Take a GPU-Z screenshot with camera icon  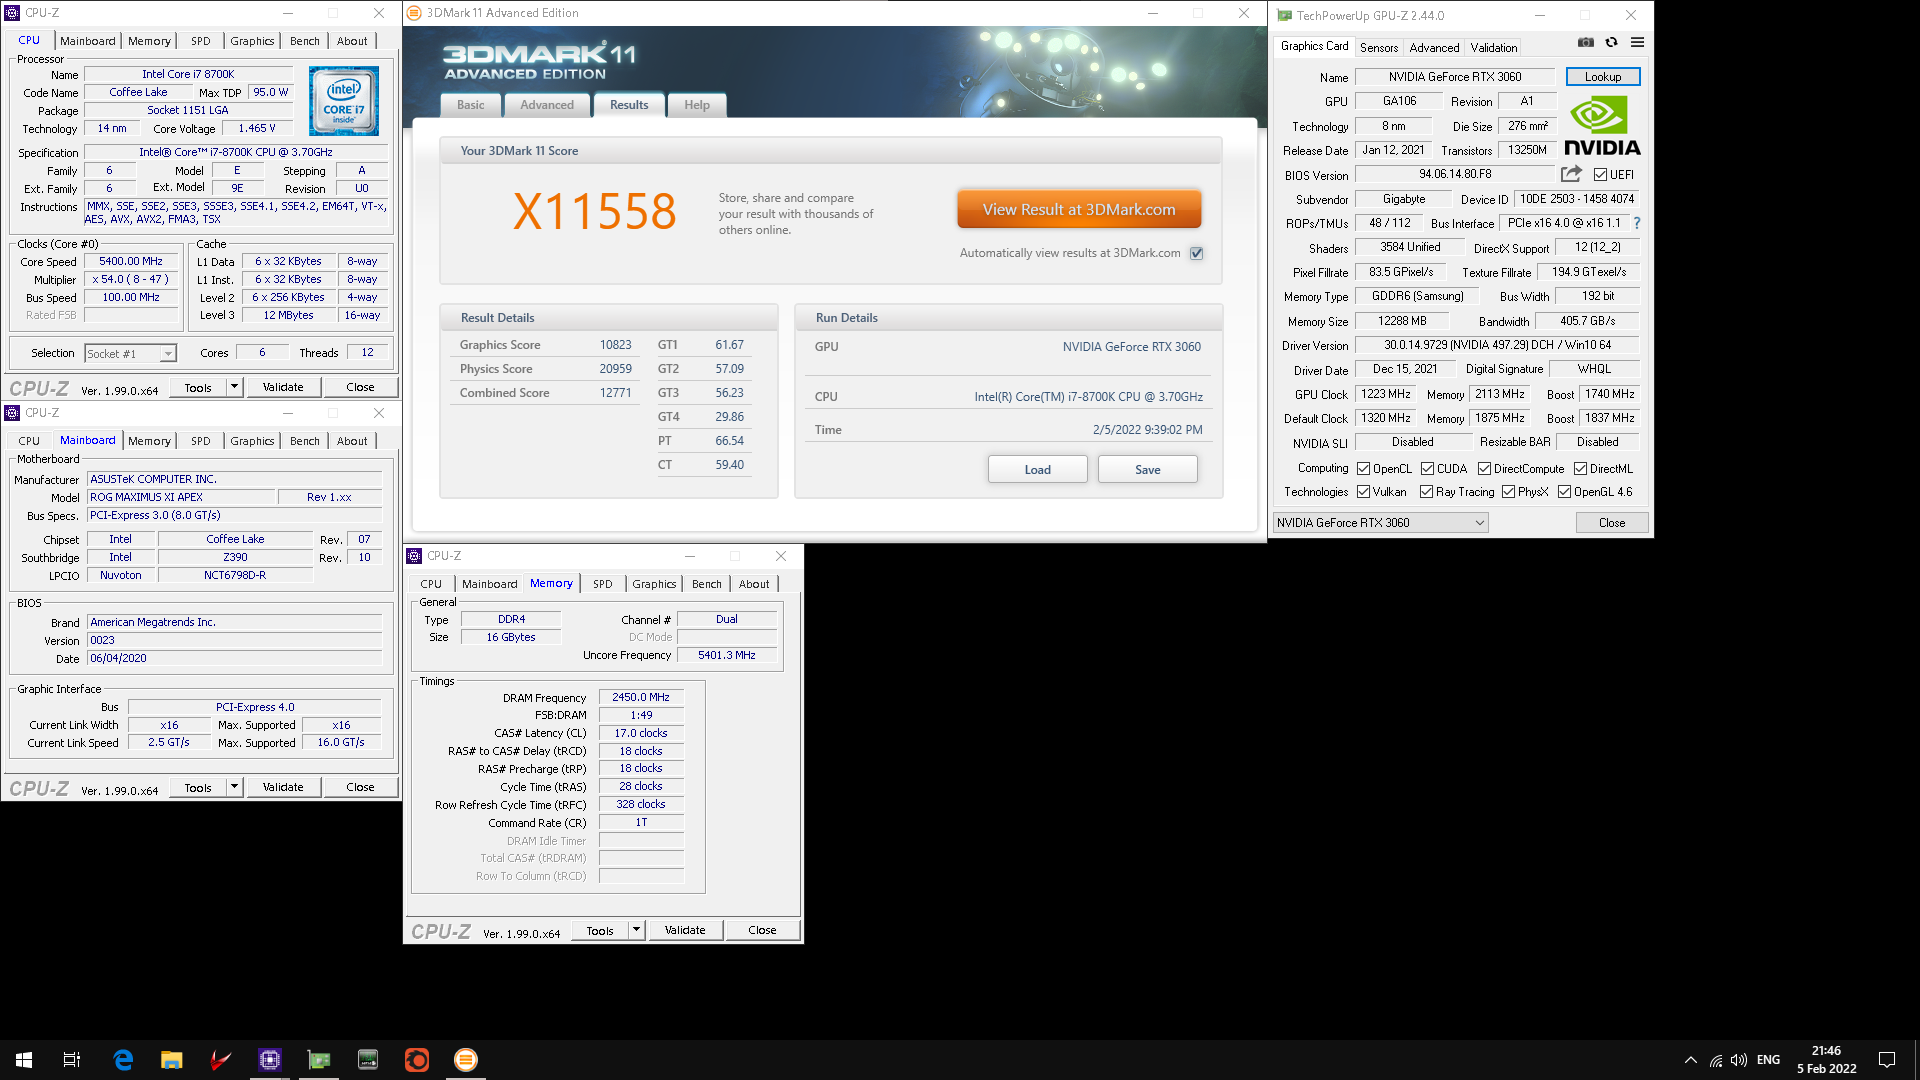(1586, 42)
